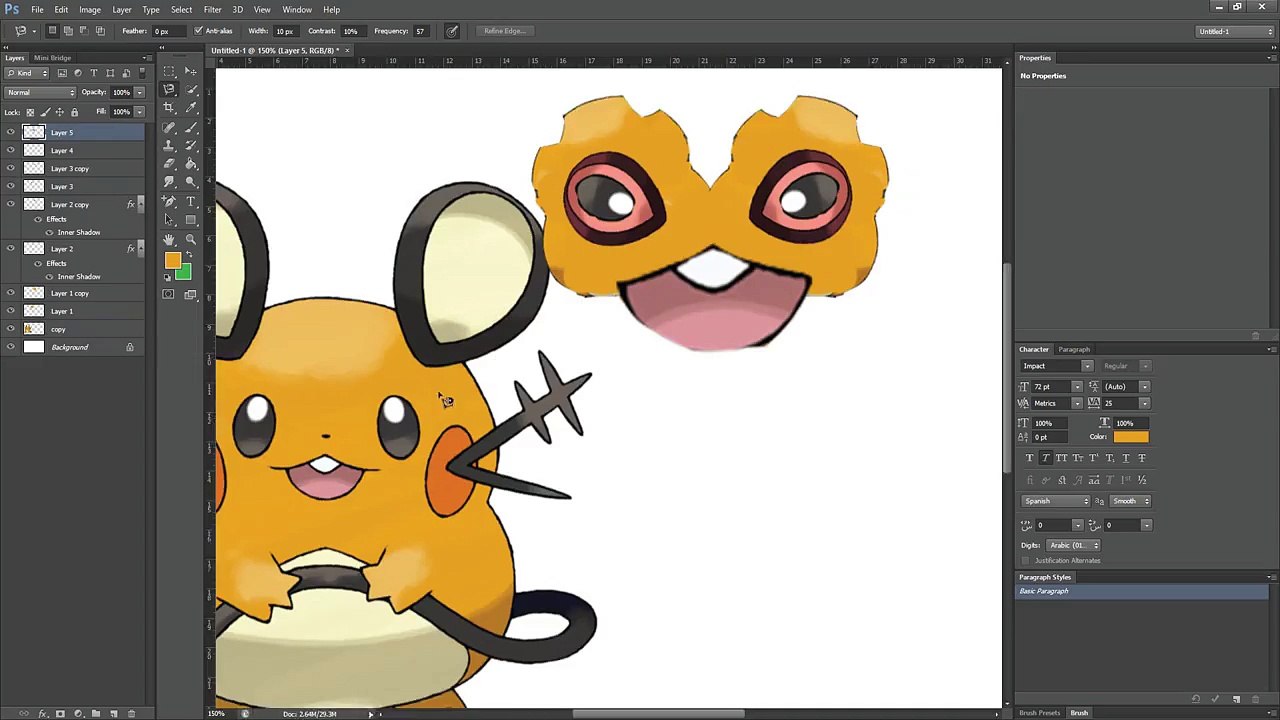Select the Paint Bucket tool
Image resolution: width=1280 pixels, height=720 pixels.
coord(191,163)
